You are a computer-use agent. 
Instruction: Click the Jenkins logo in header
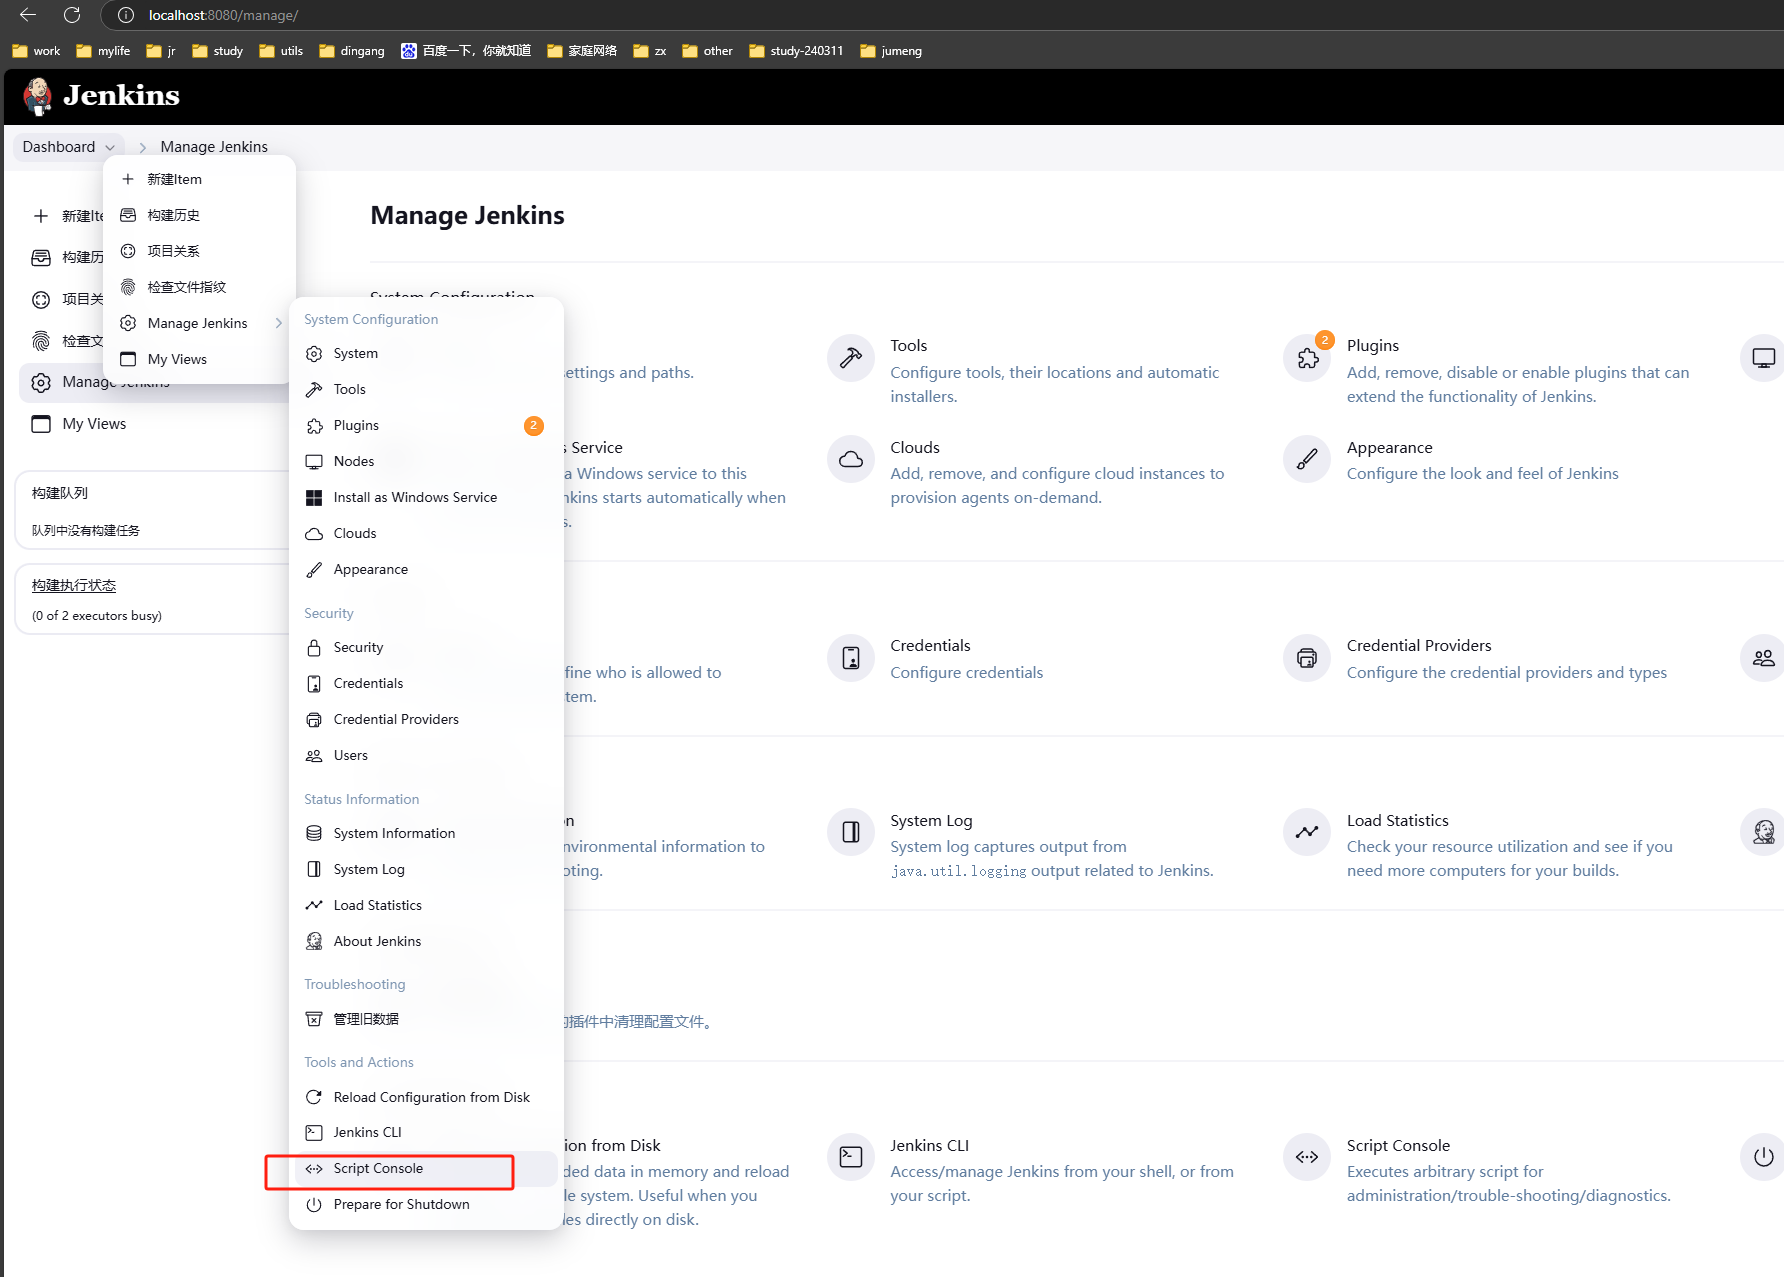100,96
